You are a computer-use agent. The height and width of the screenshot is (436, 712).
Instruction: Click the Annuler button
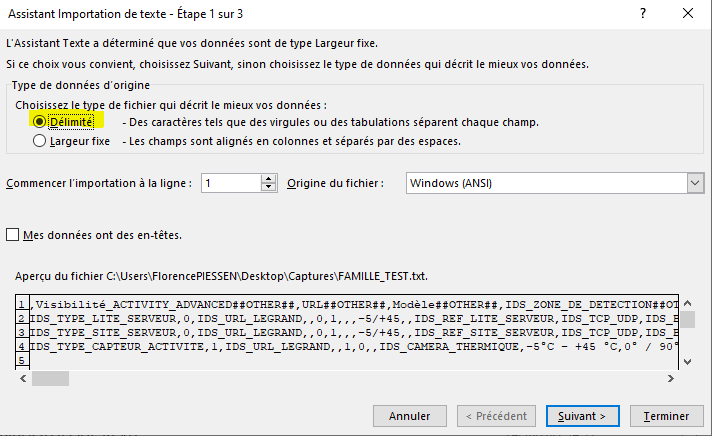(x=409, y=415)
